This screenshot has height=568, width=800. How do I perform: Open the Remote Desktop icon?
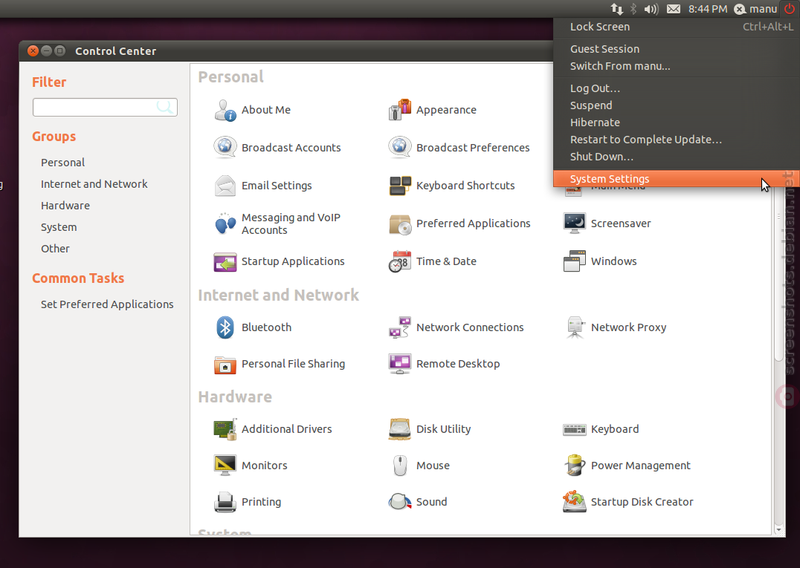click(x=399, y=364)
